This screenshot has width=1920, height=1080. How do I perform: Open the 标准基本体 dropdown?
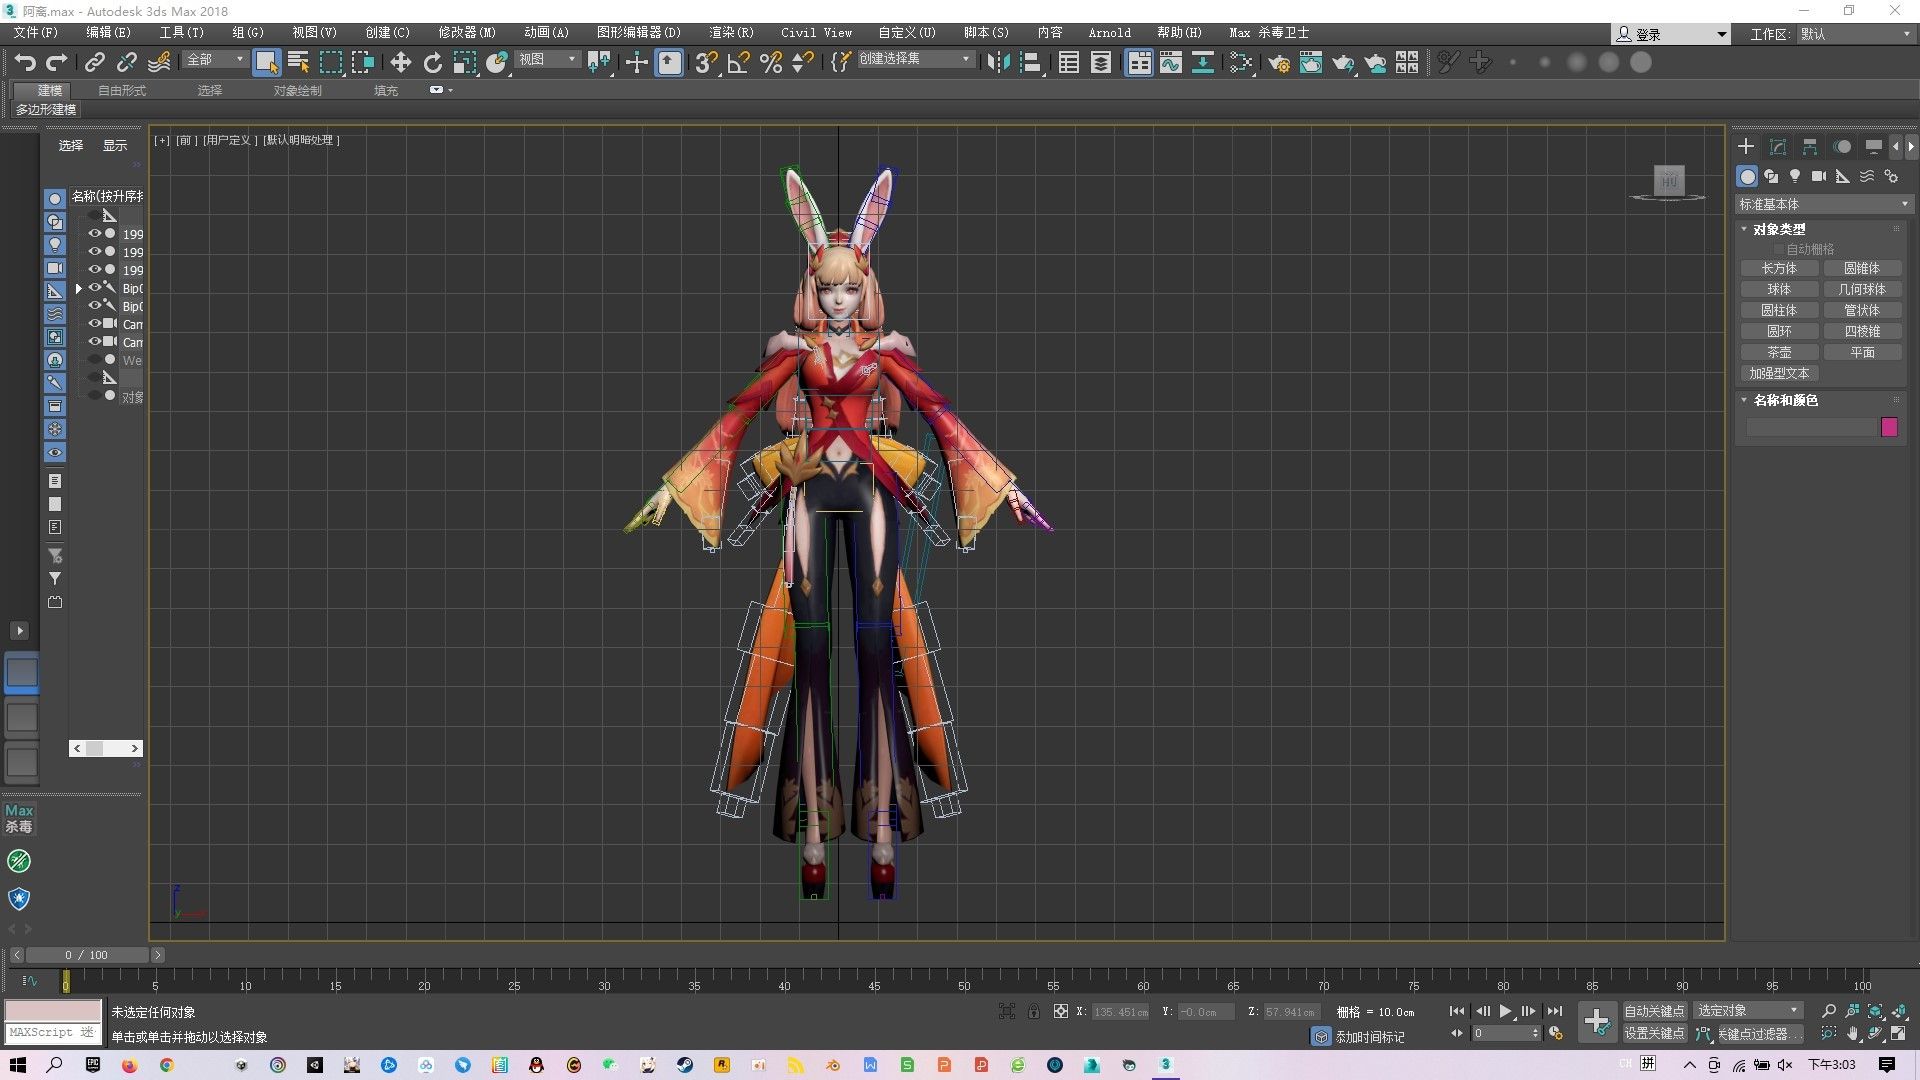click(x=1822, y=204)
